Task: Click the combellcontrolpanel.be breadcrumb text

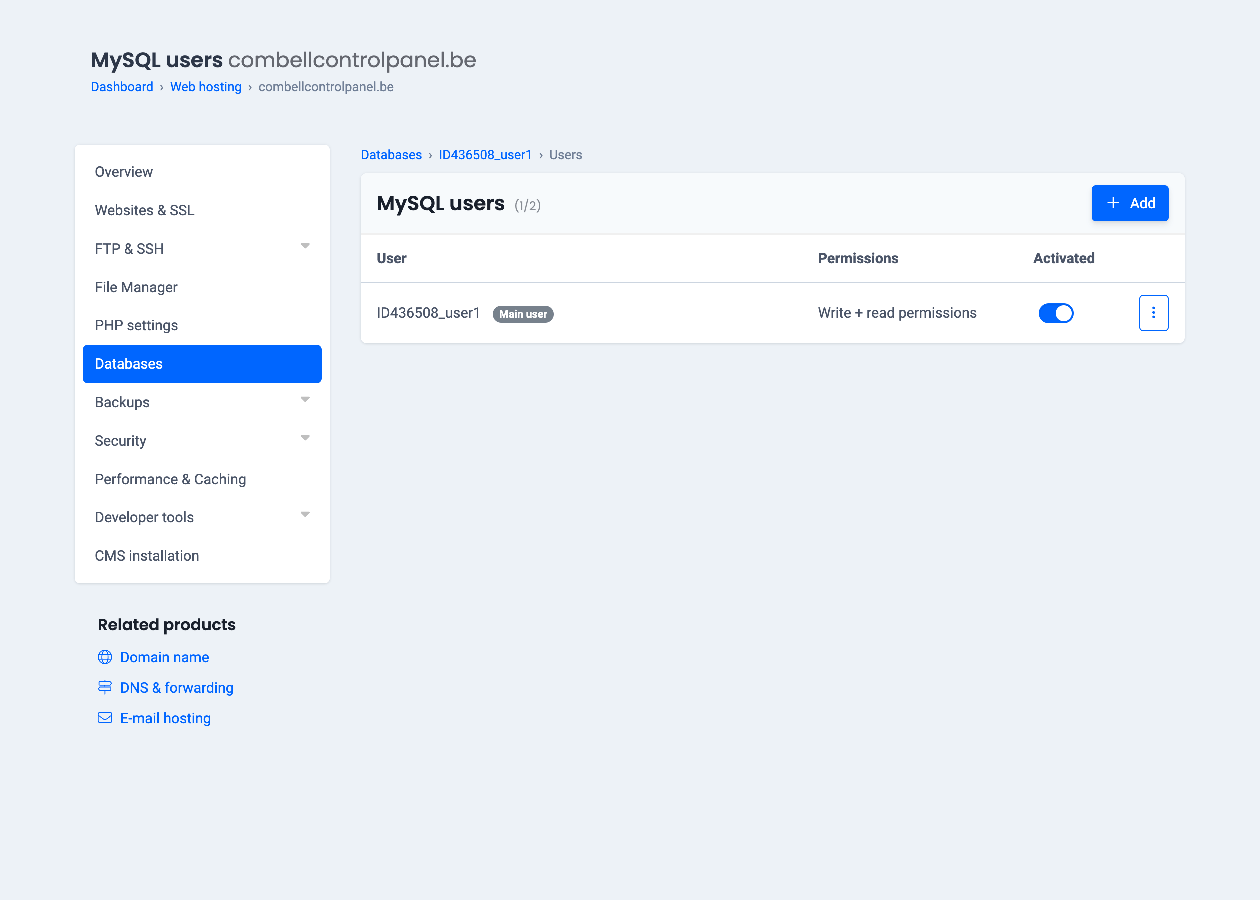Action: (326, 87)
